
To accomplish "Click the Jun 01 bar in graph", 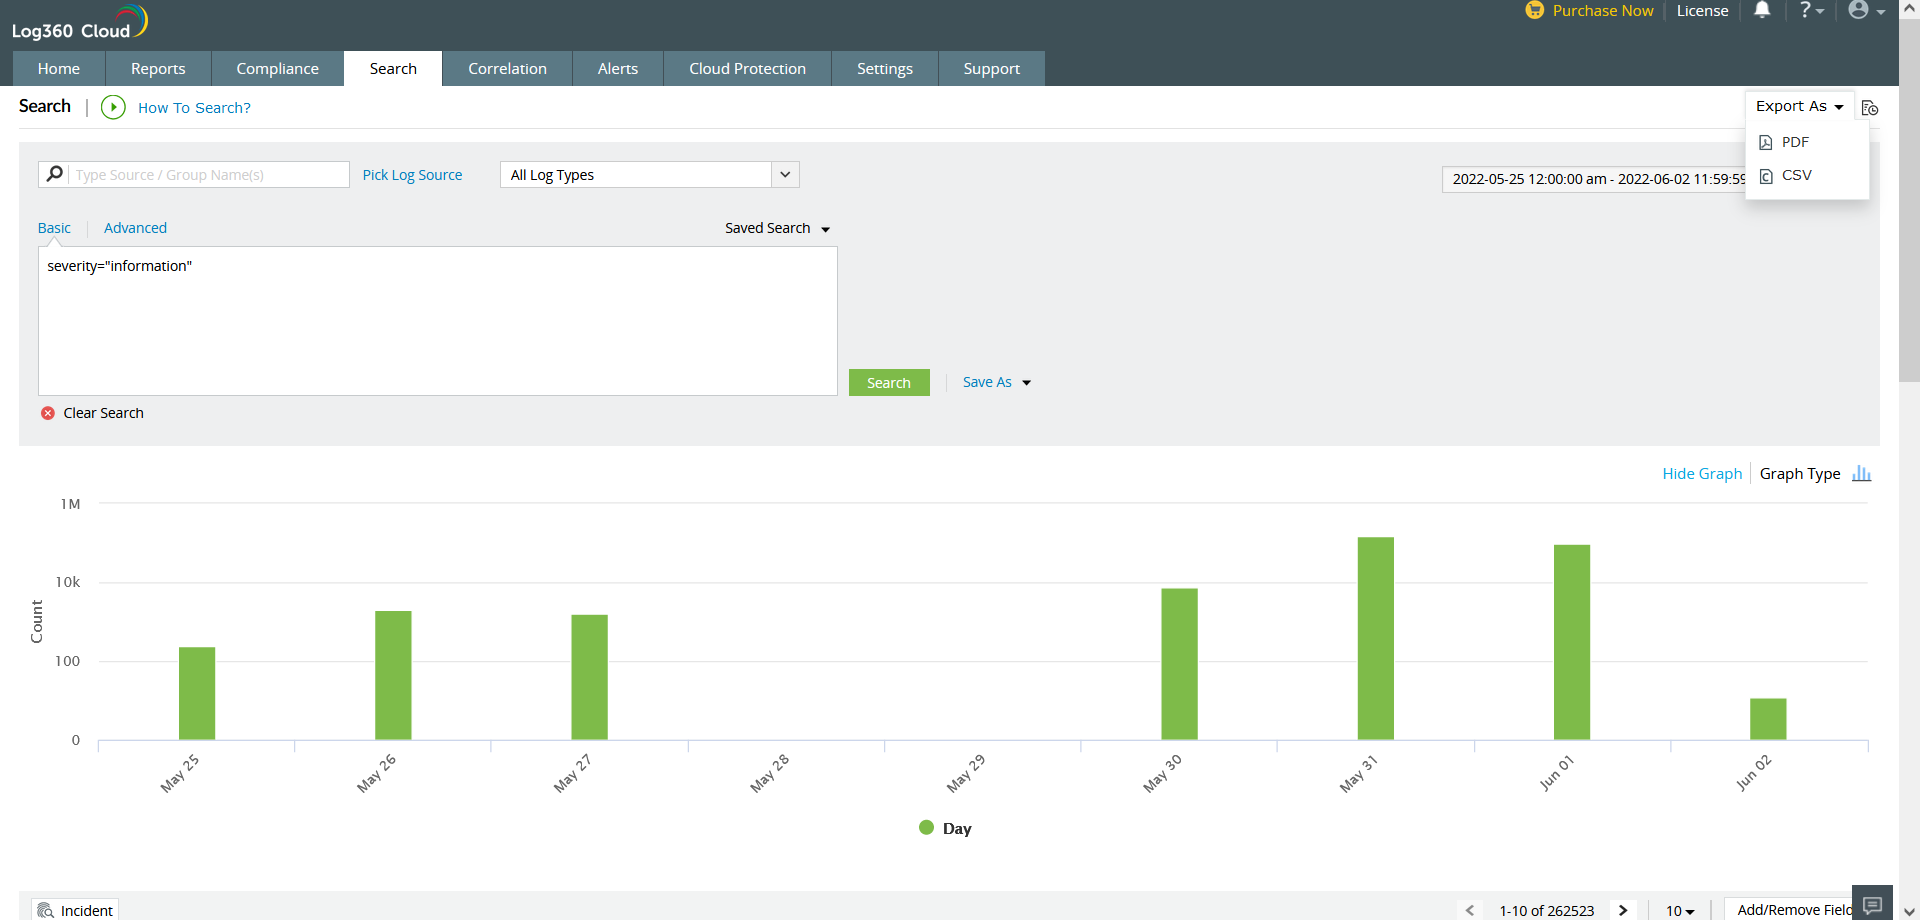I will tap(1572, 642).
